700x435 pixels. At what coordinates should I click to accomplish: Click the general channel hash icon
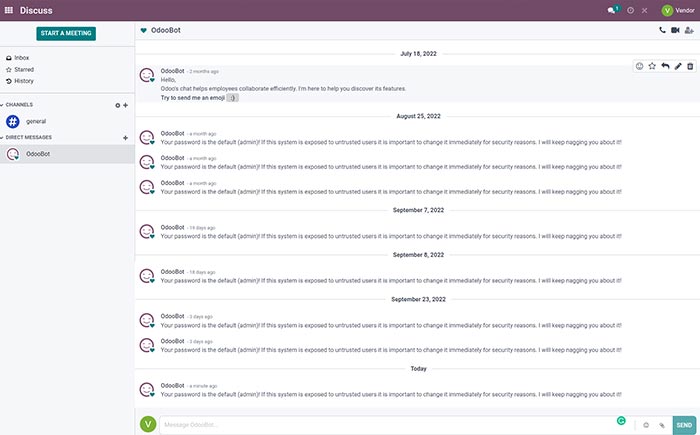point(13,121)
